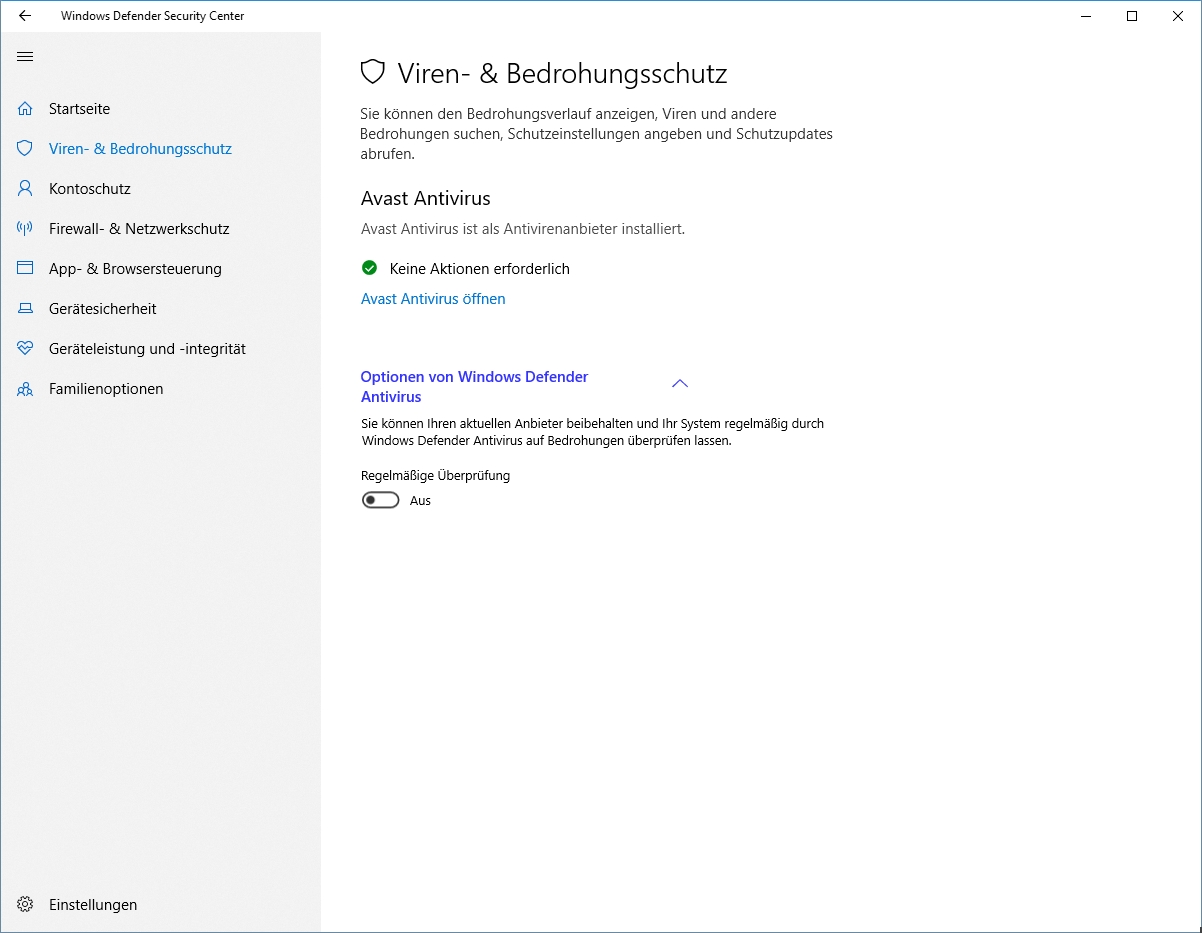Screen dimensions: 1202x933
Task: Click the green checkmark status icon
Action: (x=369, y=268)
